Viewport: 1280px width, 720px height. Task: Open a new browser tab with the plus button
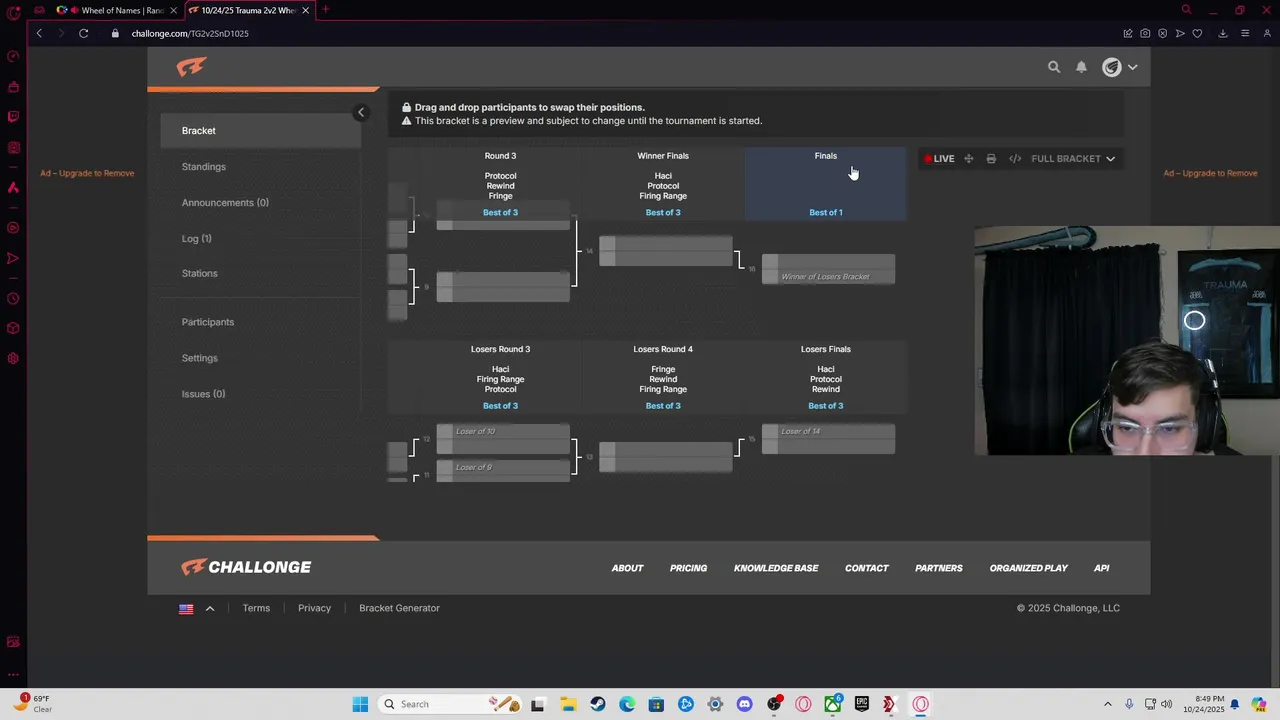click(325, 10)
